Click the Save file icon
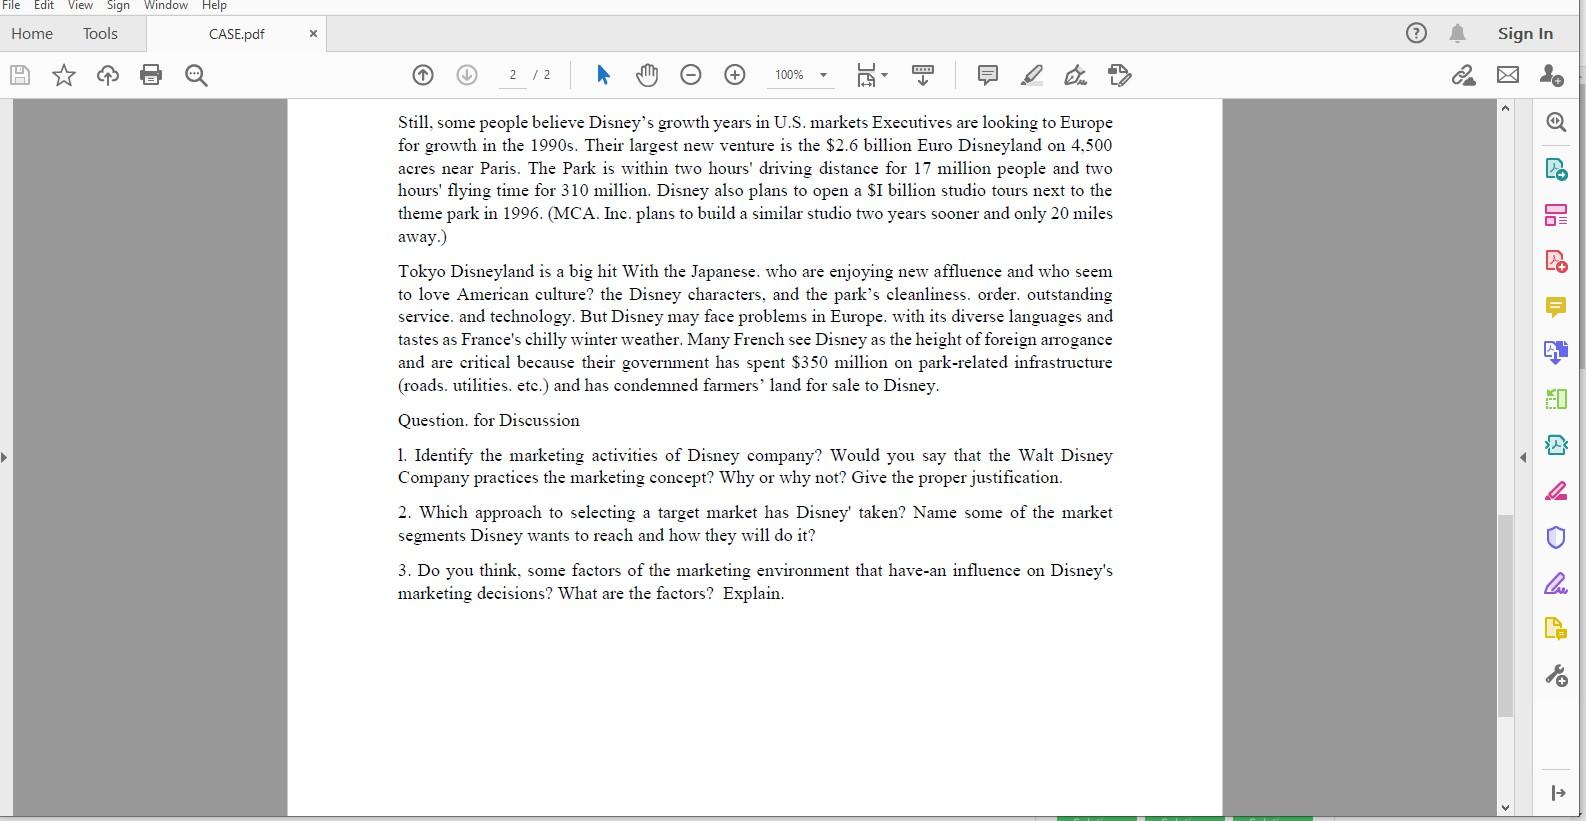 (20, 75)
